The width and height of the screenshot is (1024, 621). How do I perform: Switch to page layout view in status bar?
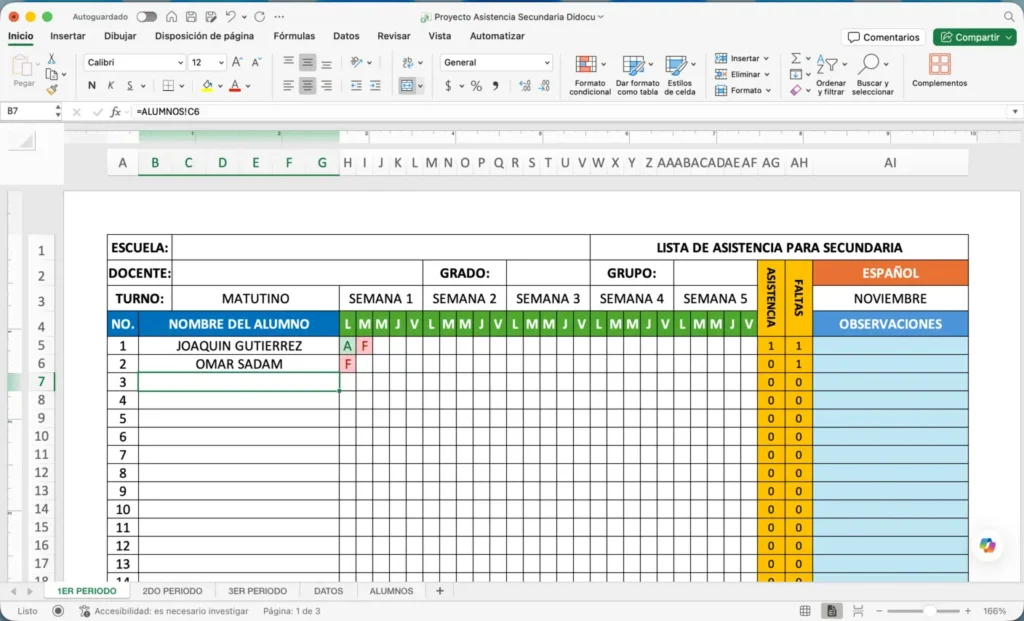tap(831, 611)
